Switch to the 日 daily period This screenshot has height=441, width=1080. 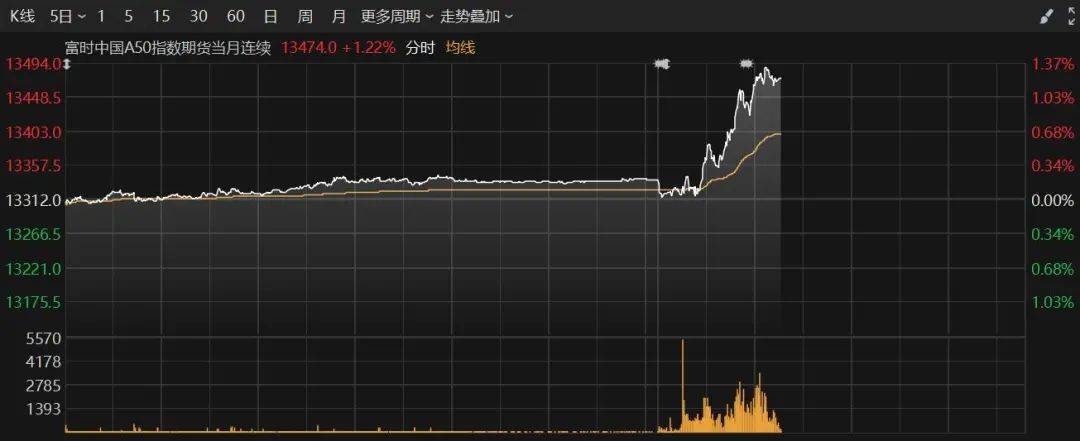[270, 16]
